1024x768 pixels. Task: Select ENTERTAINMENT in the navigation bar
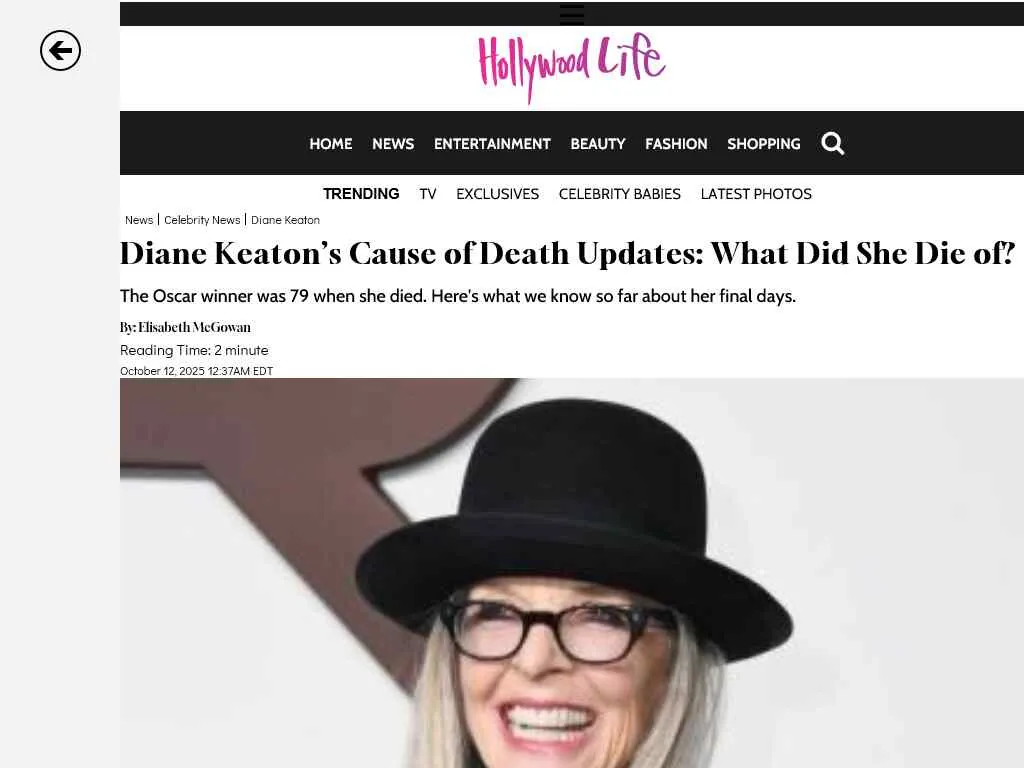(x=492, y=144)
